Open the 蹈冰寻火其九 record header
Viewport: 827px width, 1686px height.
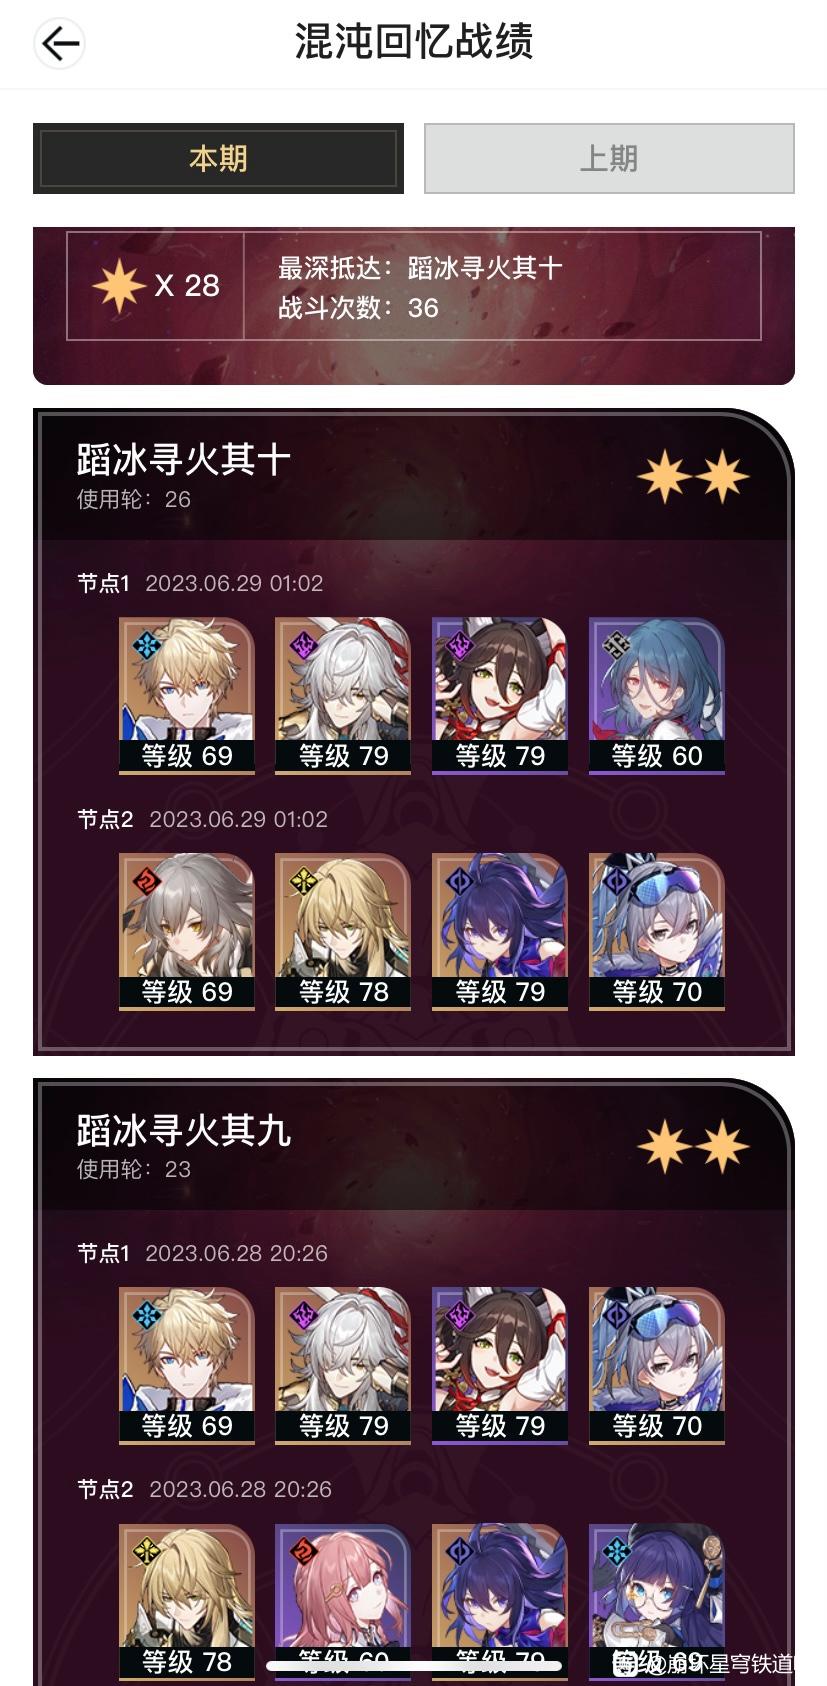click(x=413, y=1146)
